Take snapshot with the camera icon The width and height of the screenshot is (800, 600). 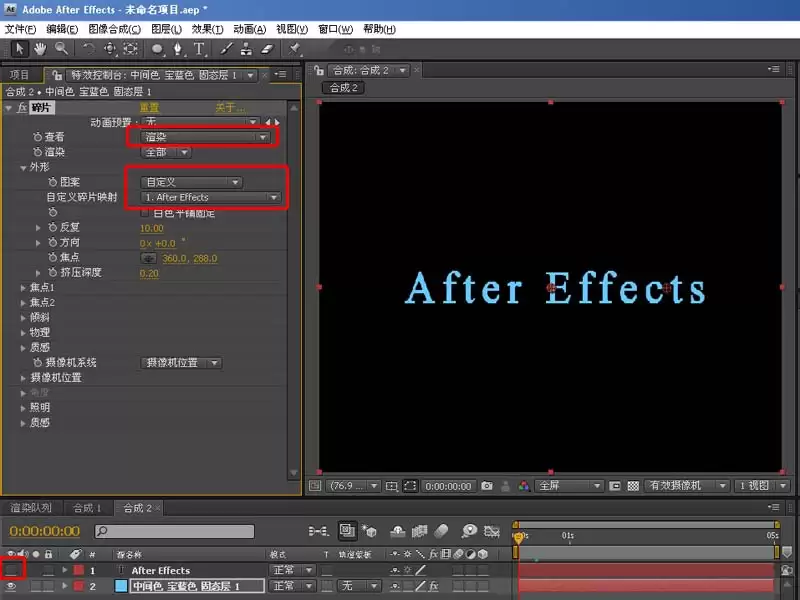click(x=487, y=486)
